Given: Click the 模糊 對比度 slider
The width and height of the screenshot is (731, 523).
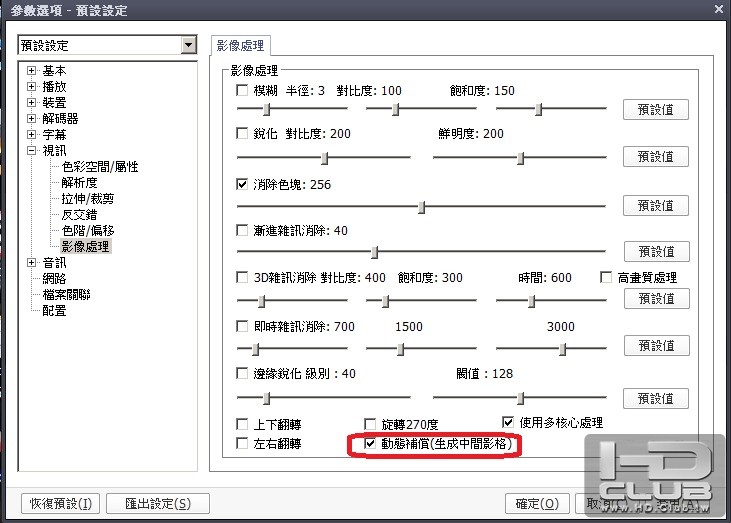Looking at the screenshot, I should (421, 109).
